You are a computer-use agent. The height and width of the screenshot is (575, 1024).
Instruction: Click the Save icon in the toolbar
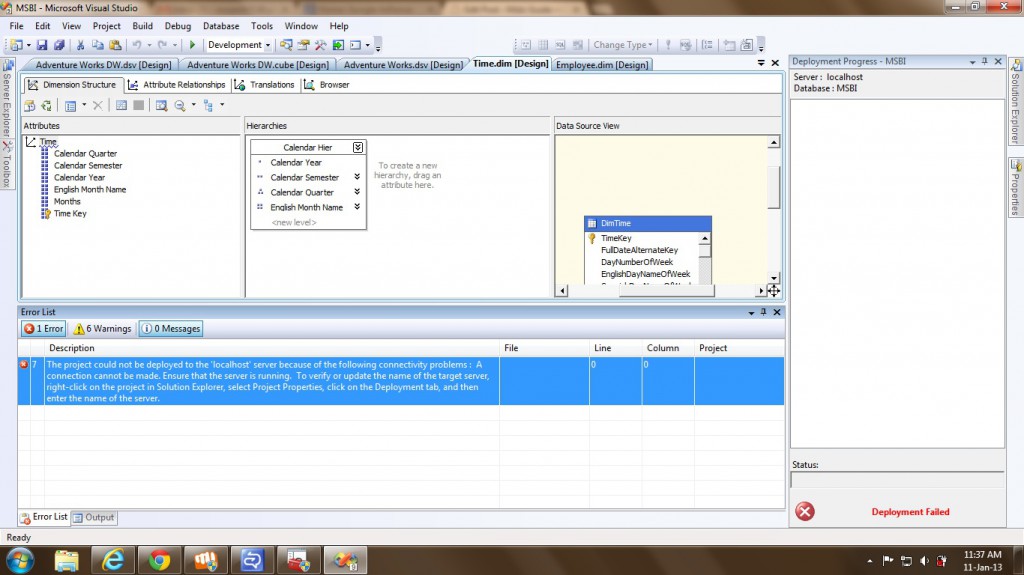click(44, 45)
